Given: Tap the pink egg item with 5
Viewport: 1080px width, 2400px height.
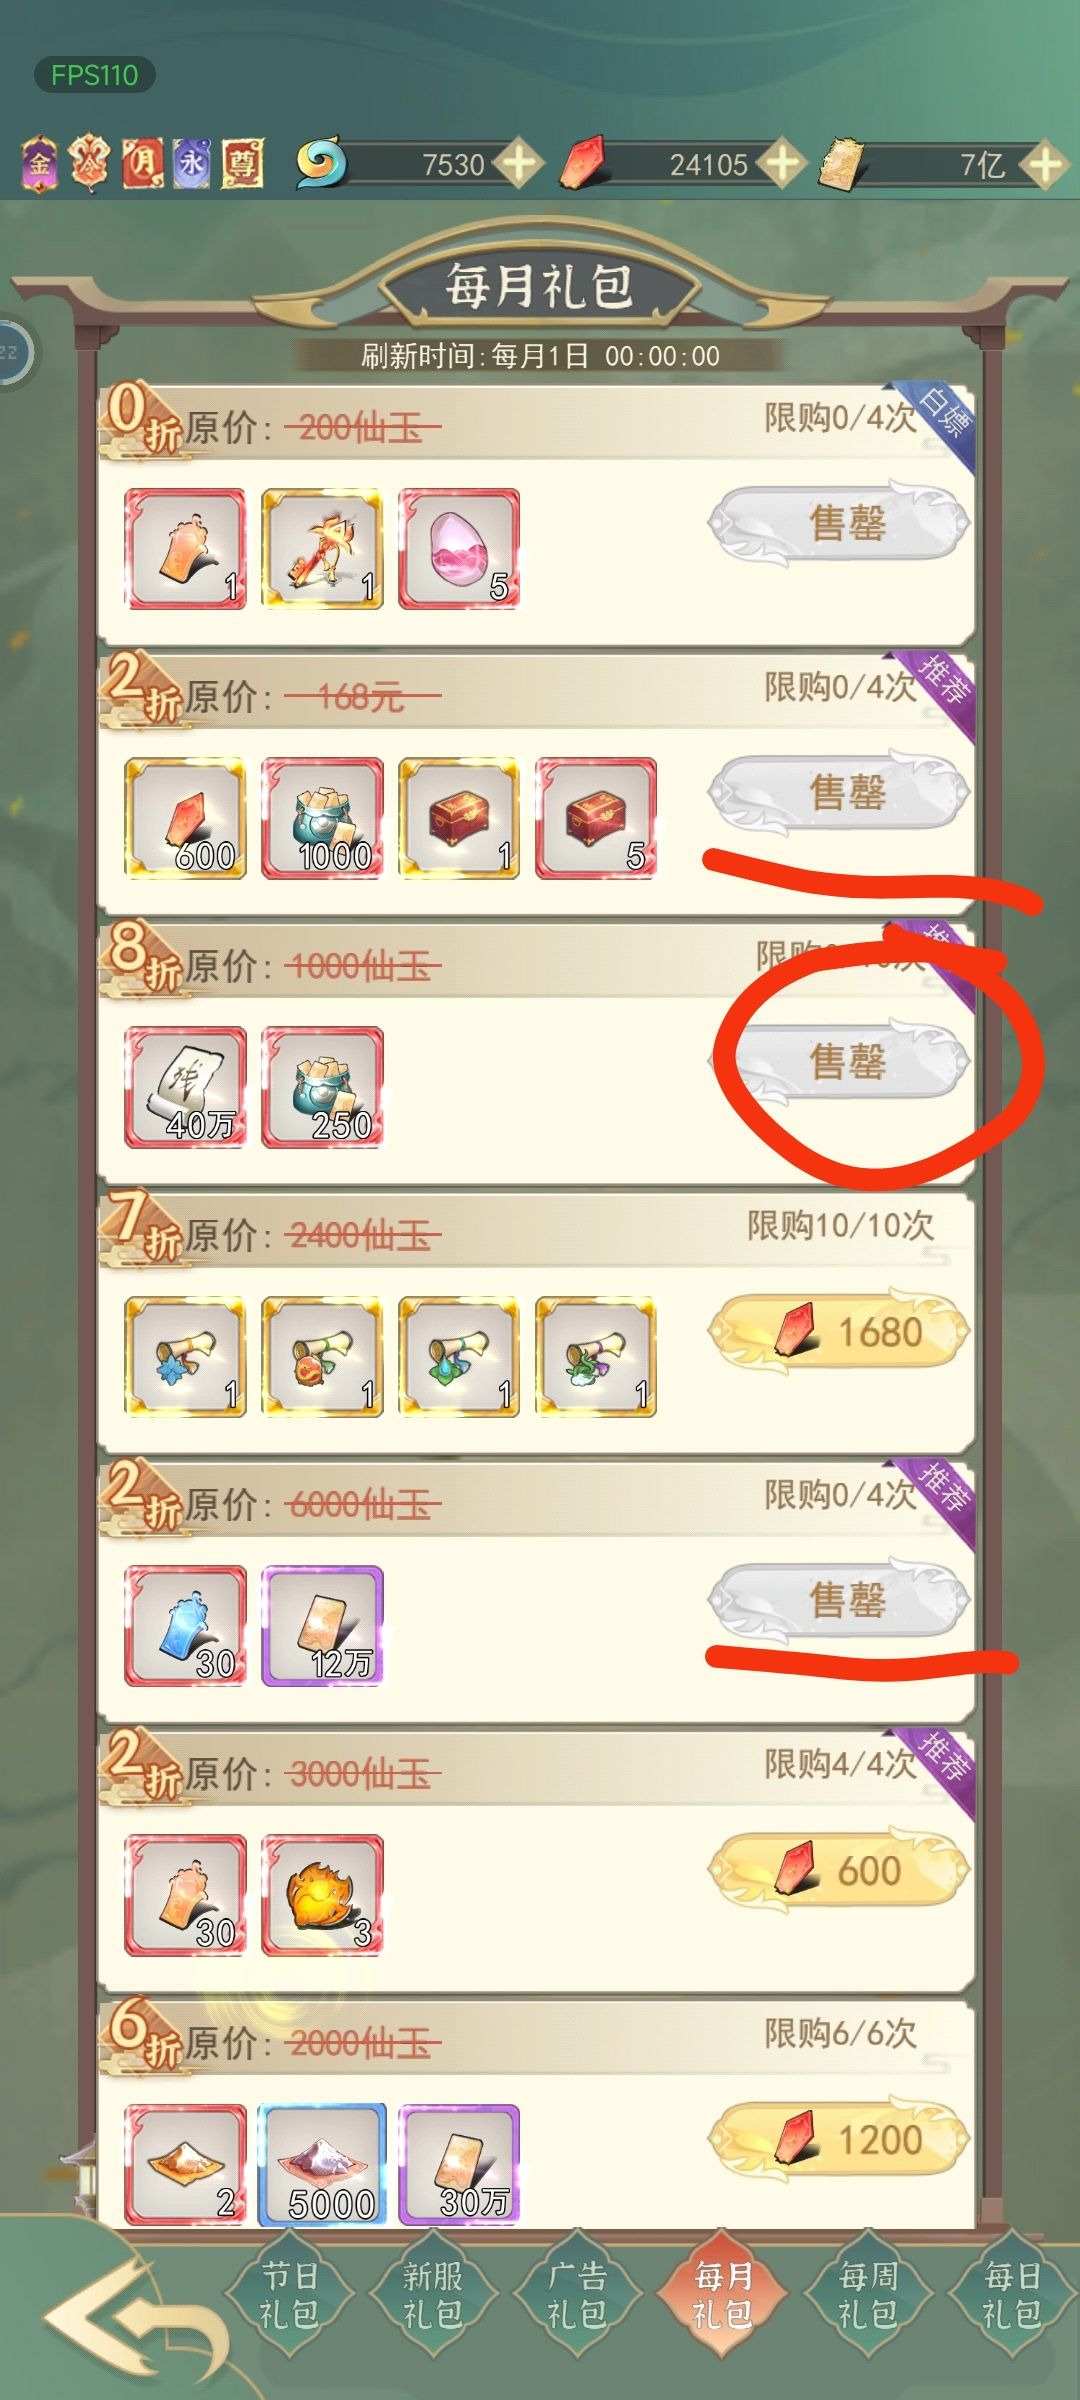Looking at the screenshot, I should click(x=459, y=549).
